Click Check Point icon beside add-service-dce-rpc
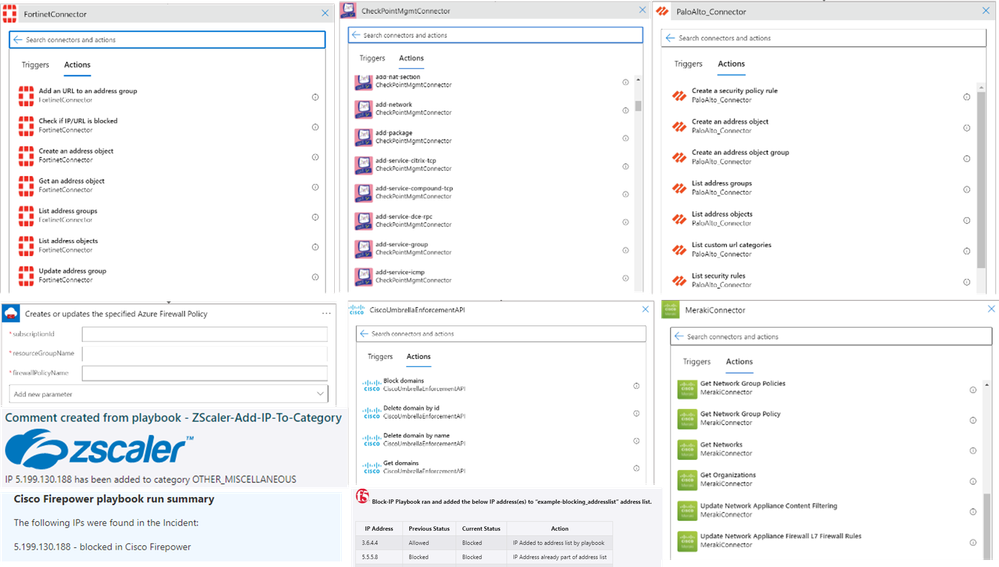Viewport: 999px width, 567px height. click(364, 220)
